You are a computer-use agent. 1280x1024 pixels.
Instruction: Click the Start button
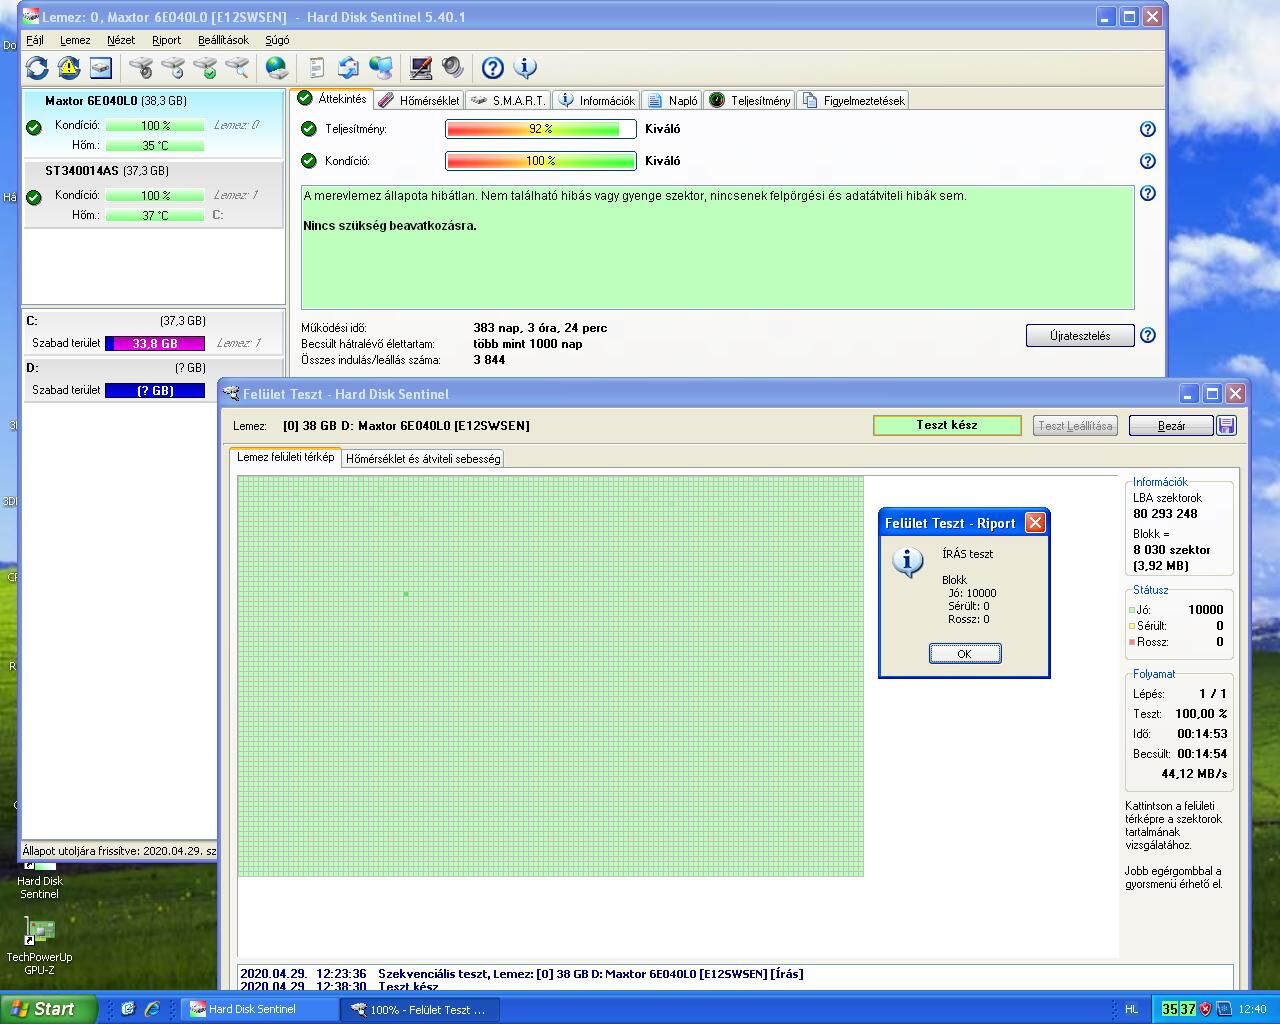[x=49, y=1009]
